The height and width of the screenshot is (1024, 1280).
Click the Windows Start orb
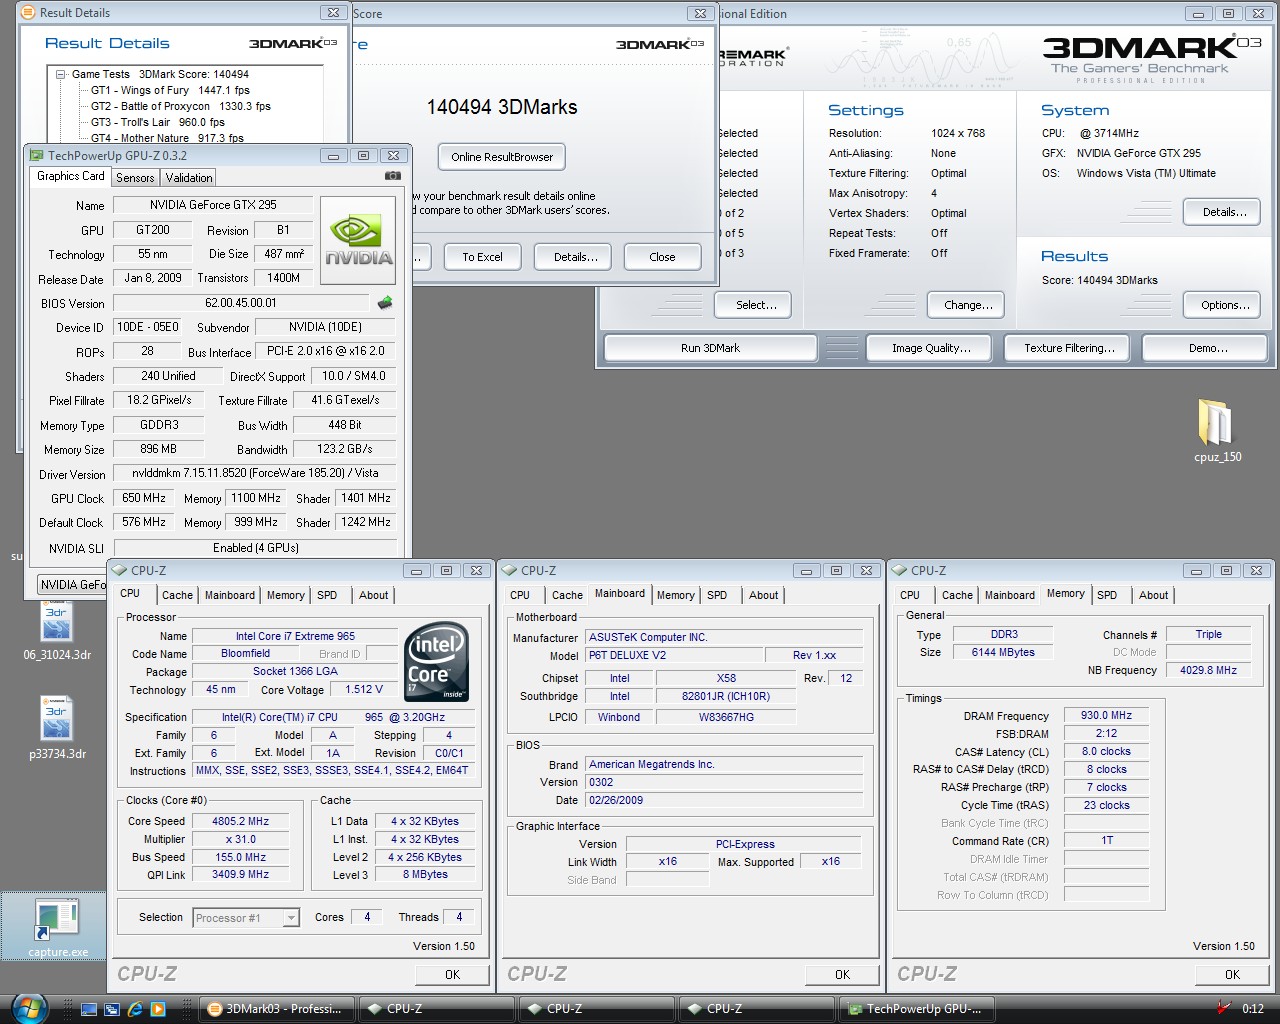[30, 1008]
